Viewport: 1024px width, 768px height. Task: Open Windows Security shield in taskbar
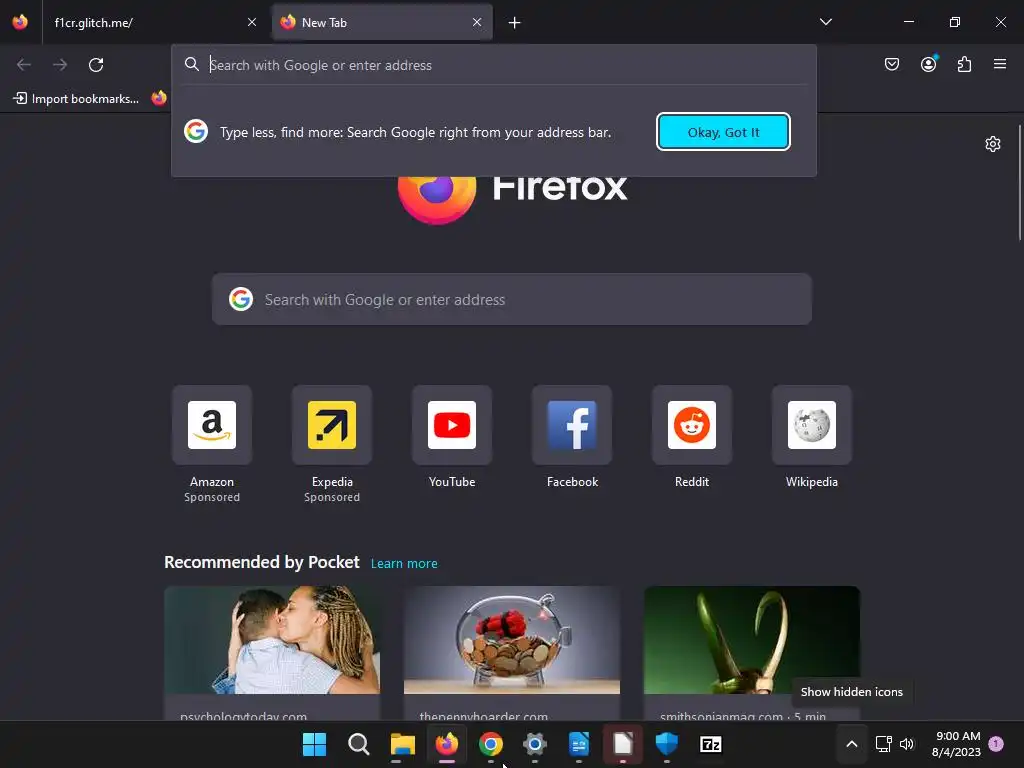click(667, 744)
